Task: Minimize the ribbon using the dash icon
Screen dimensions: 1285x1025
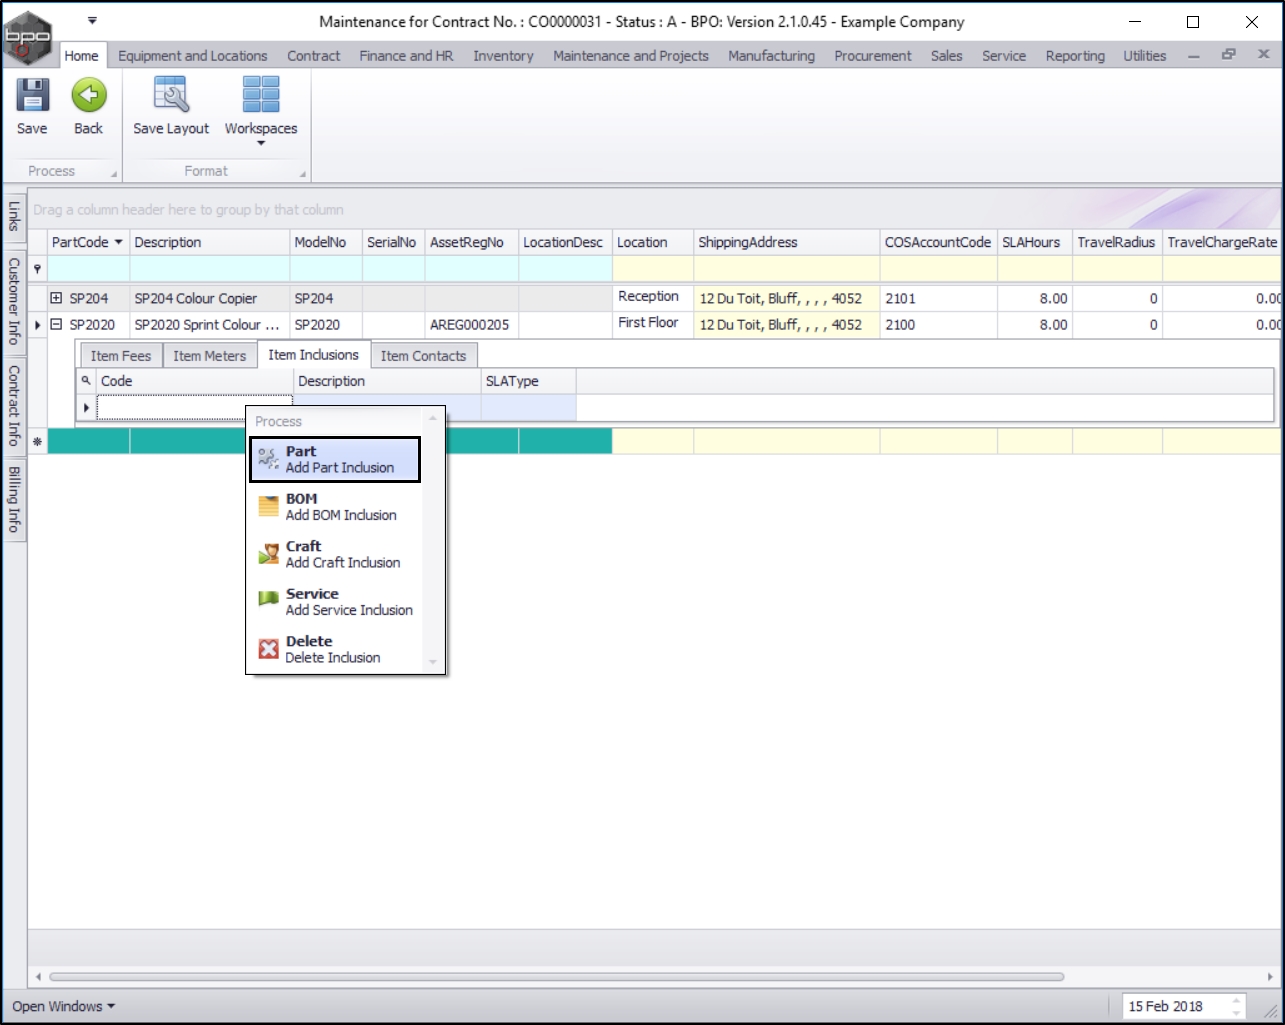Action: 1194,56
